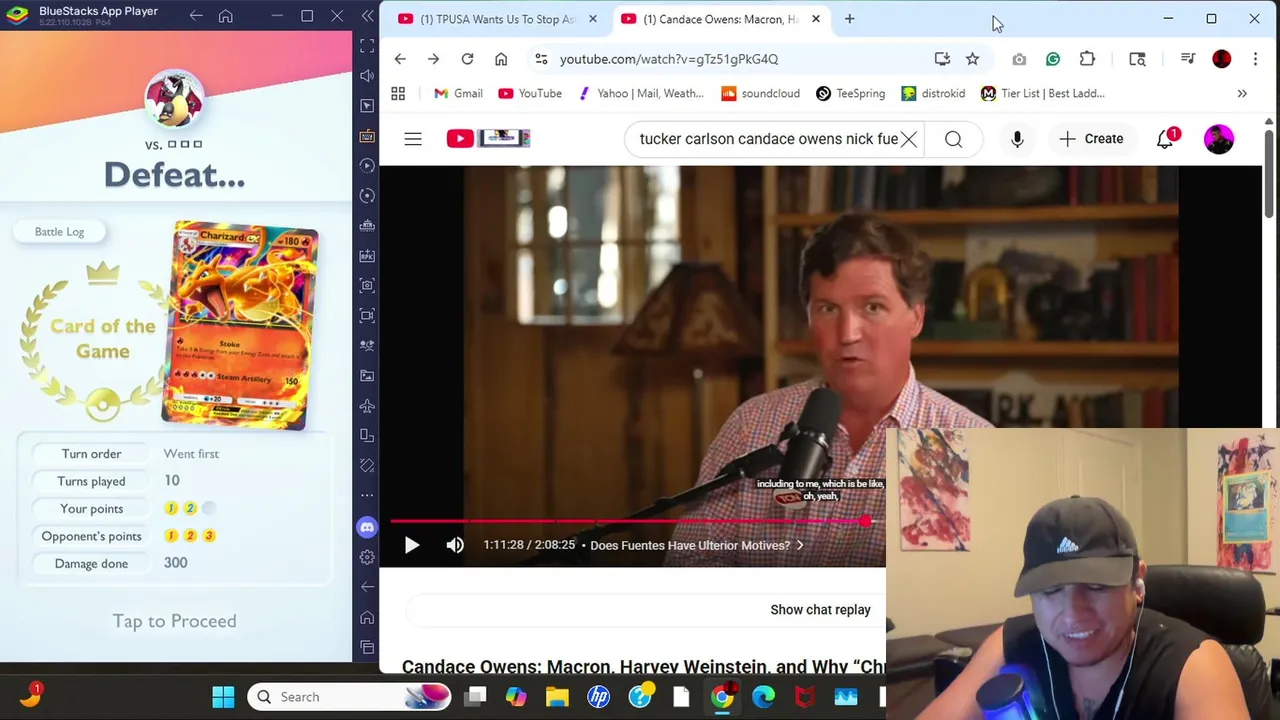The height and width of the screenshot is (720, 1280).
Task: Click BlueStacks title bar back arrow
Action: (x=196, y=16)
